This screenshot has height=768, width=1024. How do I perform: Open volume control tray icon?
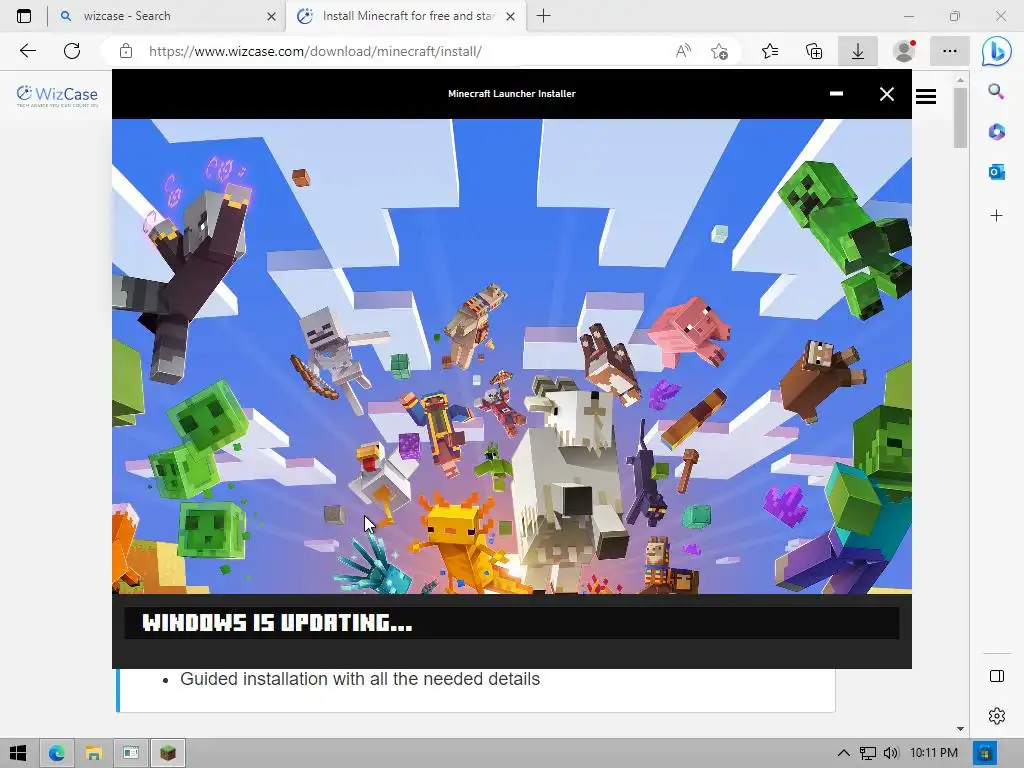(891, 753)
